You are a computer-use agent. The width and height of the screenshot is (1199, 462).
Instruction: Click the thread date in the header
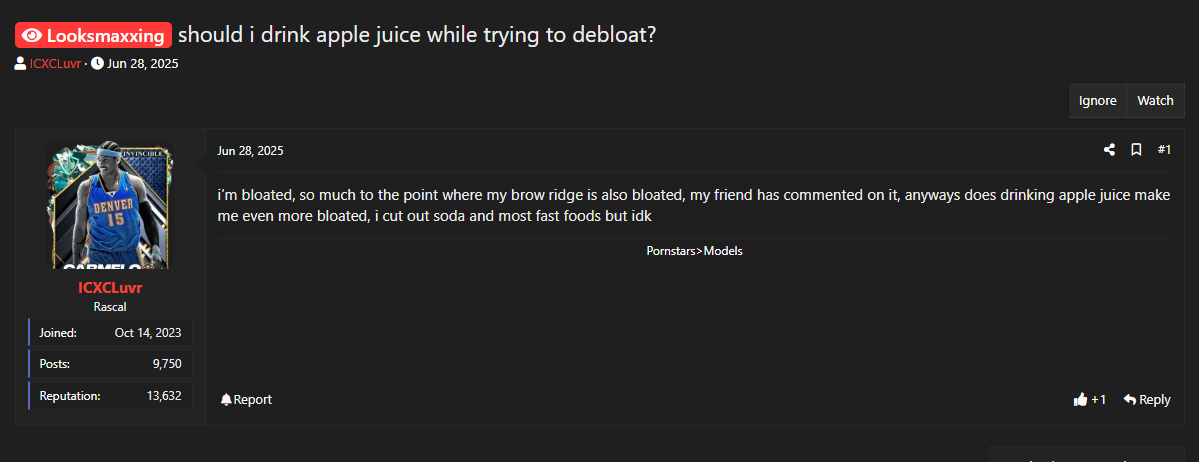(x=143, y=63)
